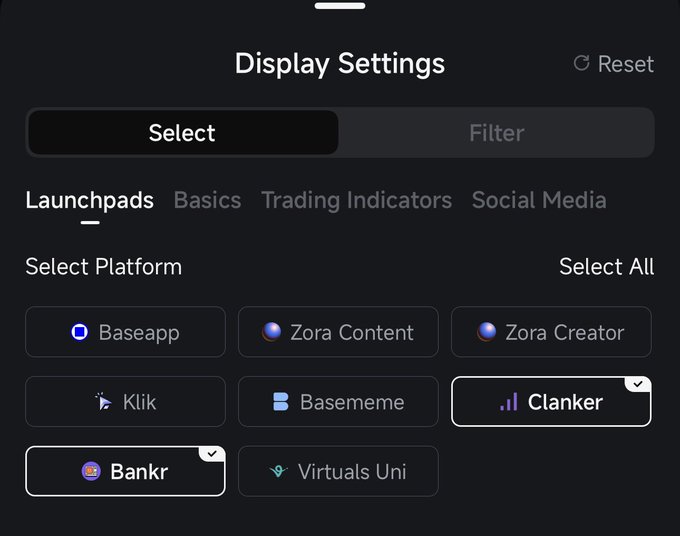Click the Reset text button
680x536 pixels.
click(x=625, y=64)
